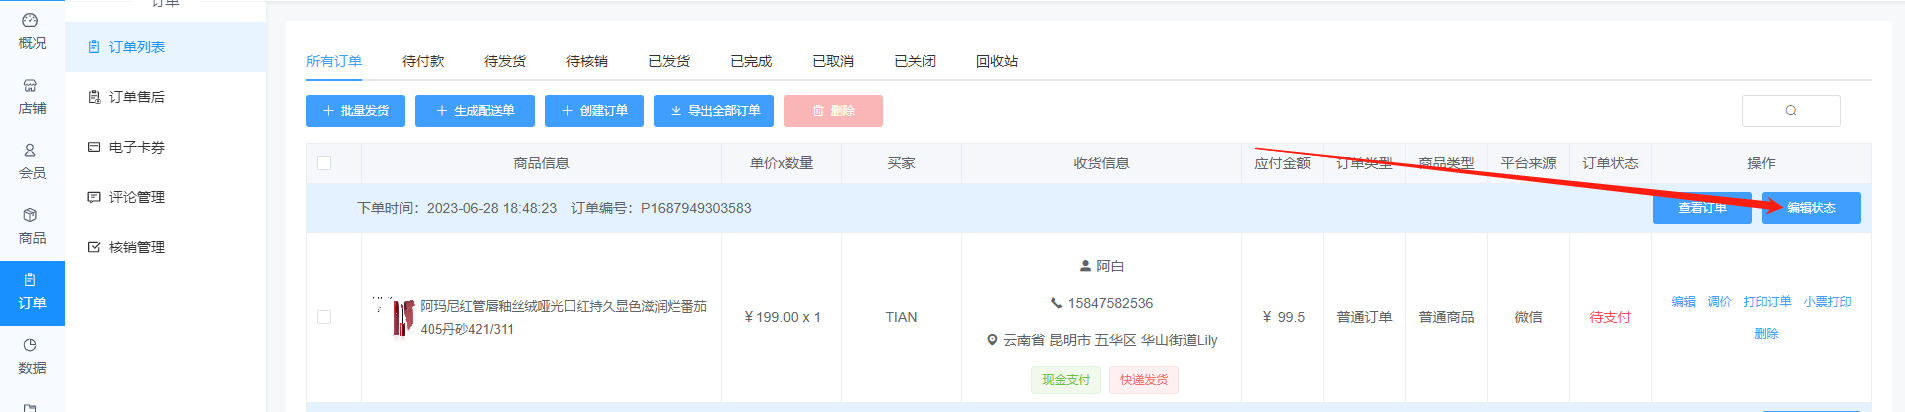Click the 创建订单 button
This screenshot has width=1905, height=412.
(x=594, y=111)
